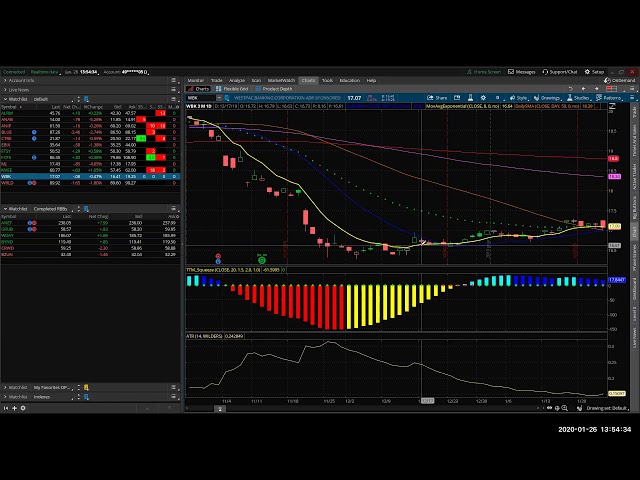Viewport: 640px width, 480px height.
Task: Expand the Live News section
Action: click(x=5, y=89)
